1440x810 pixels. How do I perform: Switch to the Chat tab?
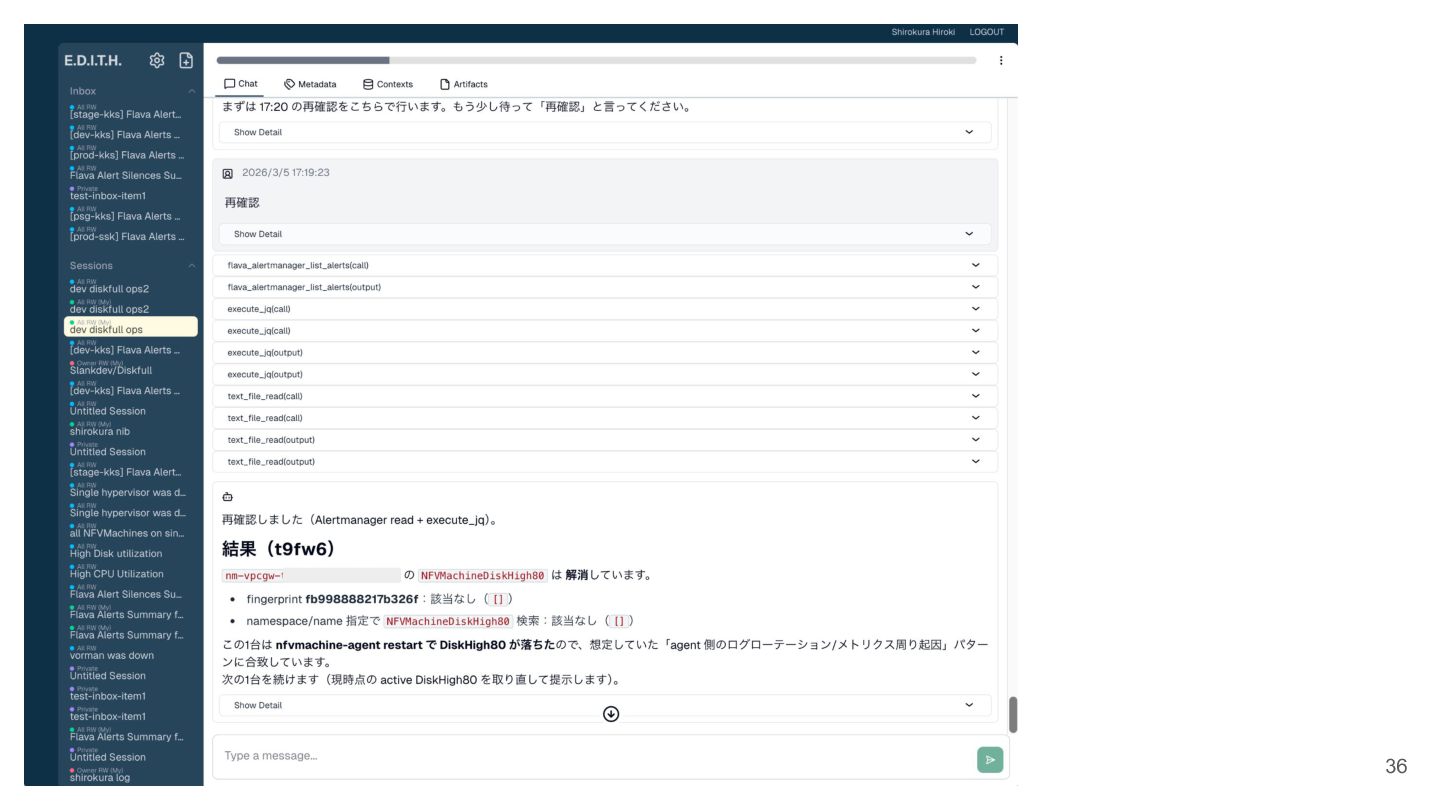coord(241,84)
